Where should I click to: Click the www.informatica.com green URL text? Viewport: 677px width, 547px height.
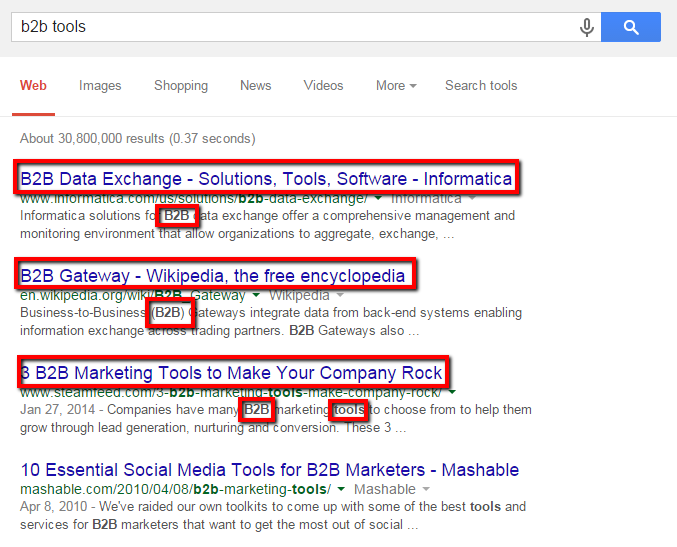(x=194, y=199)
